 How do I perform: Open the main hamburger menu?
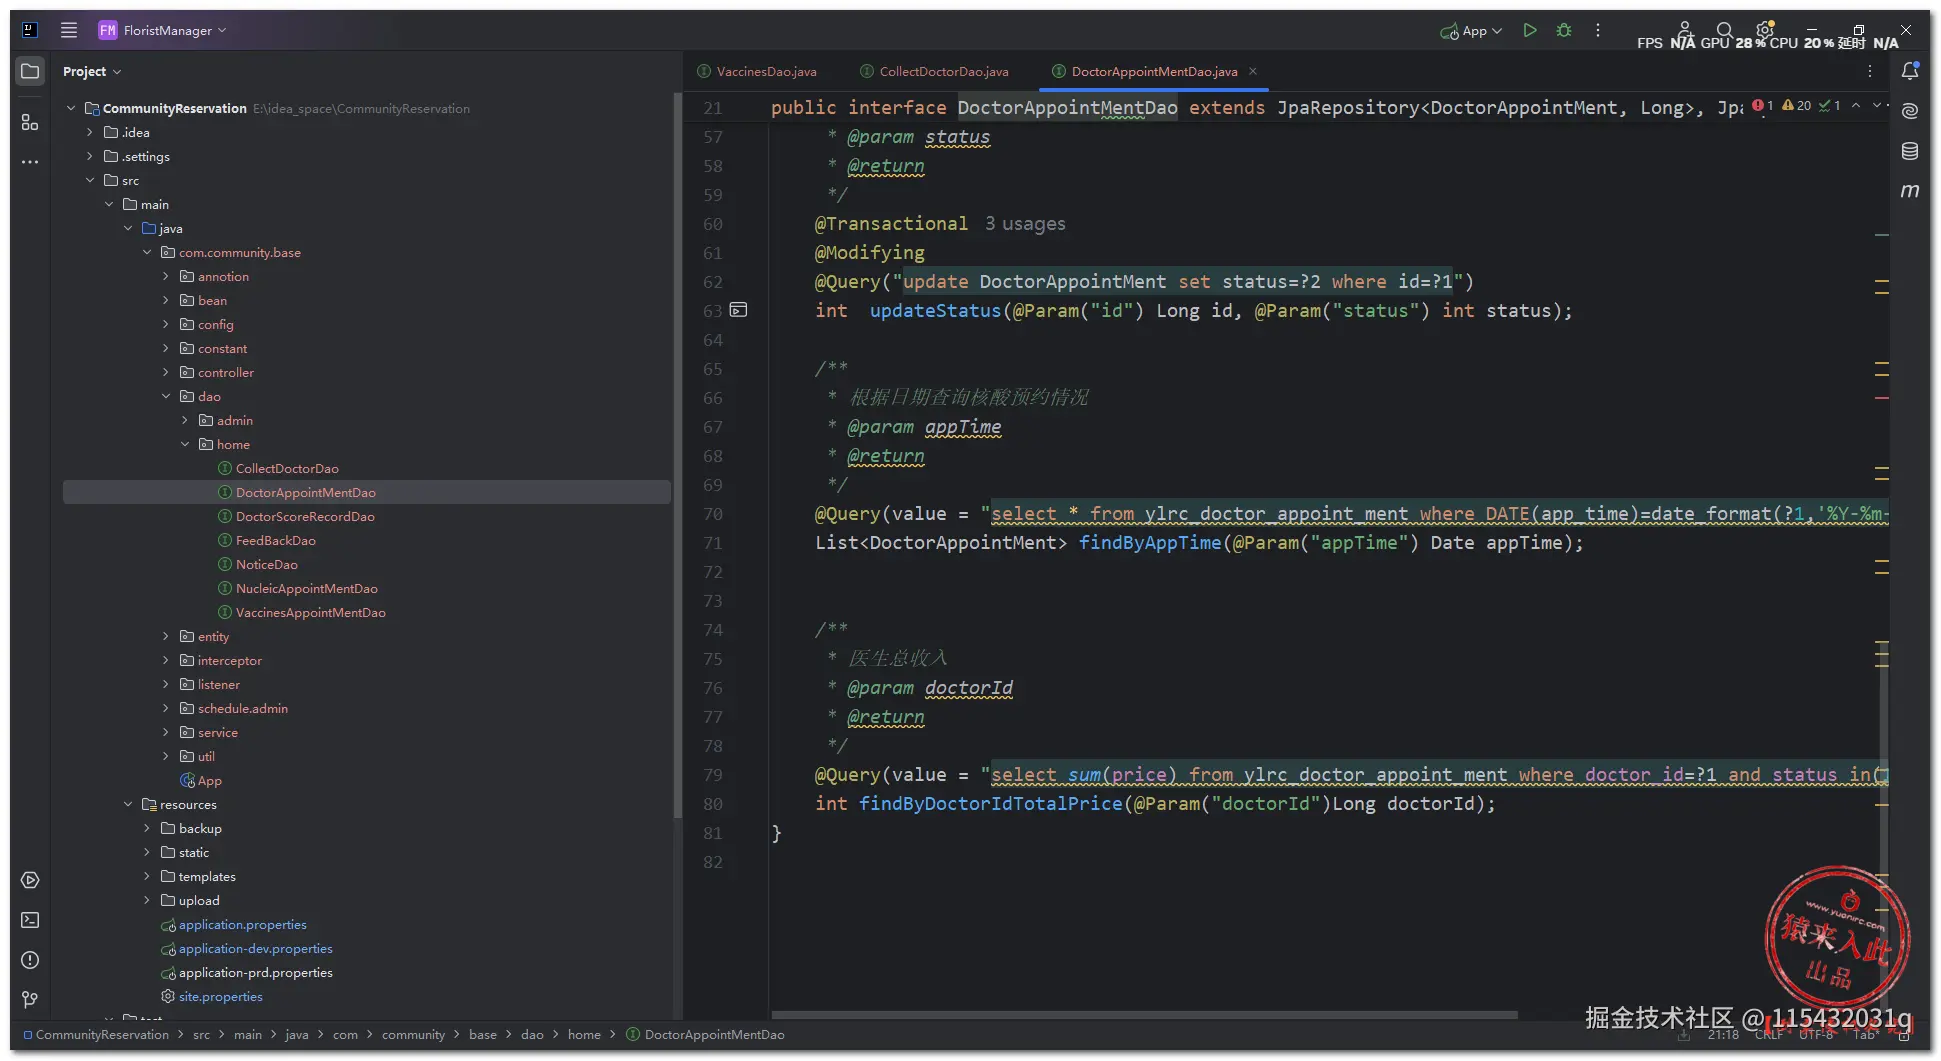click(x=69, y=30)
